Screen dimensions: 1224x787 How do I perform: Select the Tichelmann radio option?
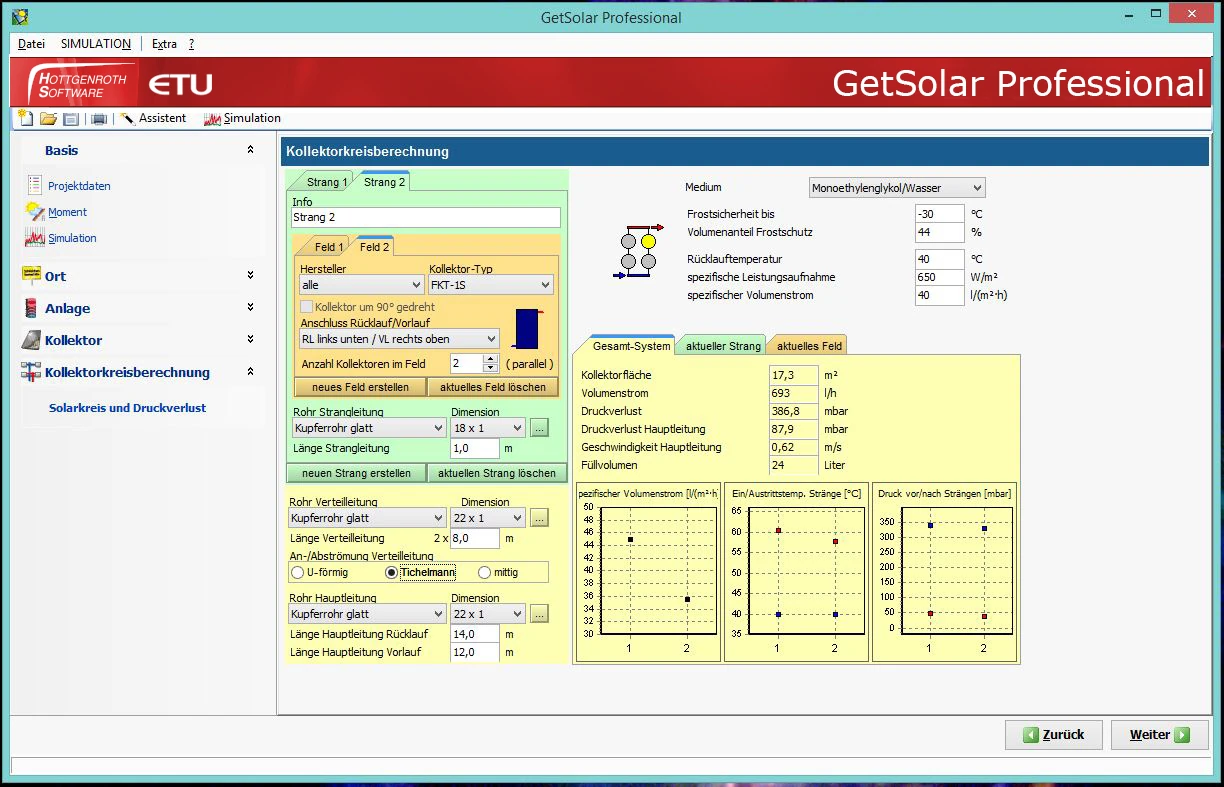(x=392, y=573)
